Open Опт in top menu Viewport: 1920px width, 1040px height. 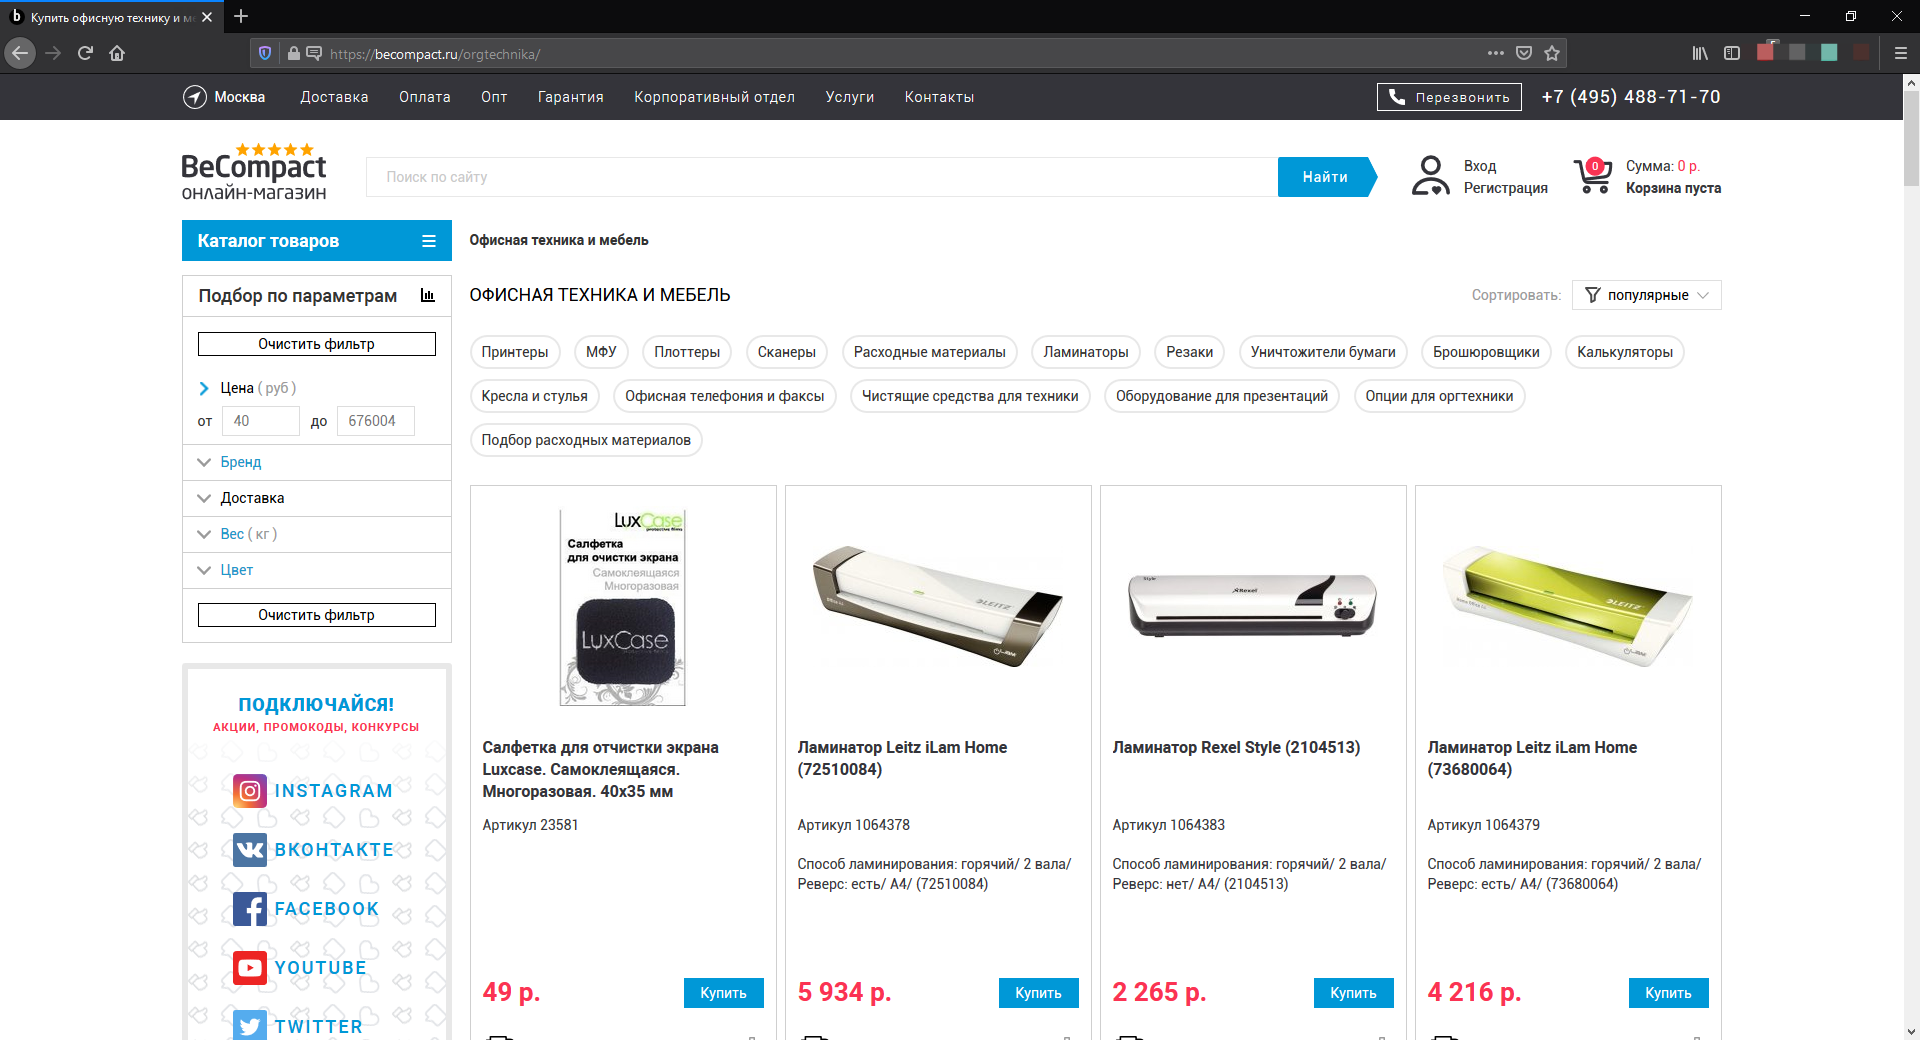click(494, 97)
